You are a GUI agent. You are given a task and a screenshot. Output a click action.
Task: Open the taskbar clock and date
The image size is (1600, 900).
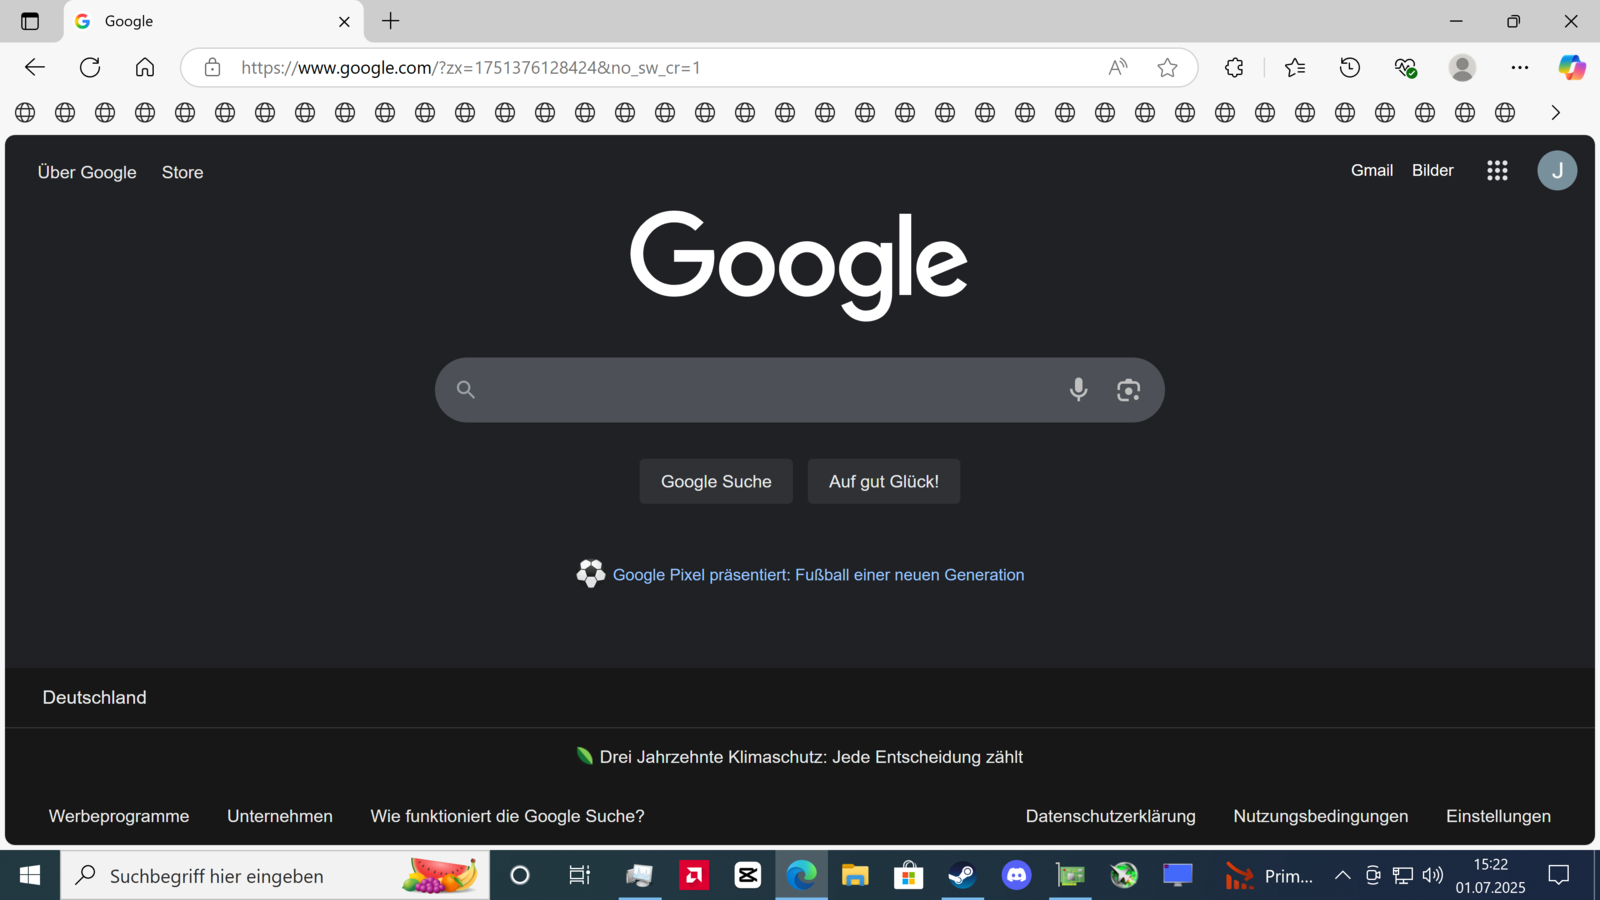coord(1490,875)
